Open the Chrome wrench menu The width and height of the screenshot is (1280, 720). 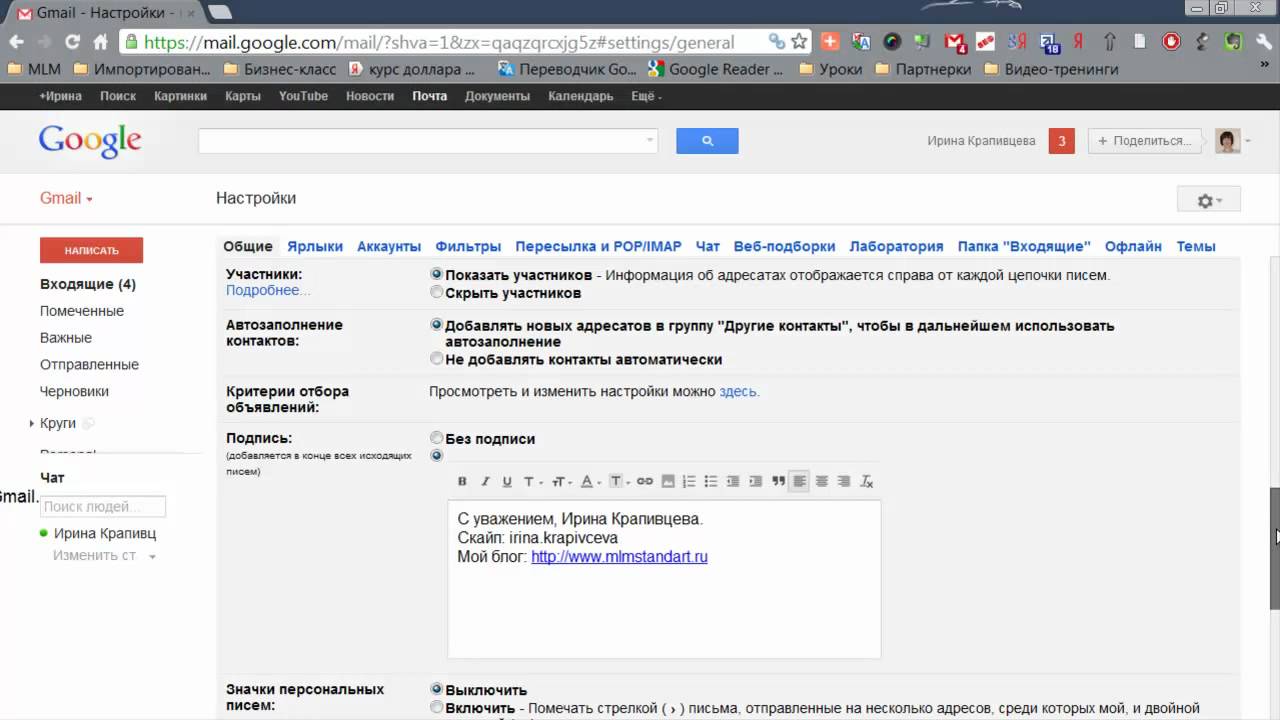[x=1264, y=42]
